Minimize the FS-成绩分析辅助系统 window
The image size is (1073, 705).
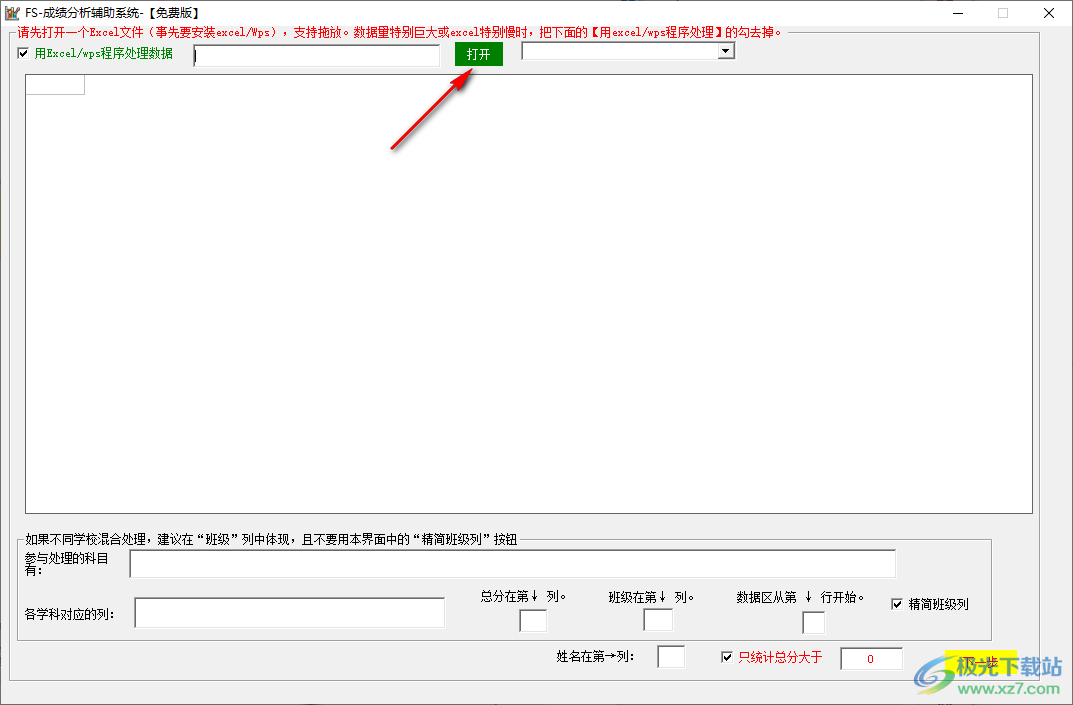[x=958, y=12]
